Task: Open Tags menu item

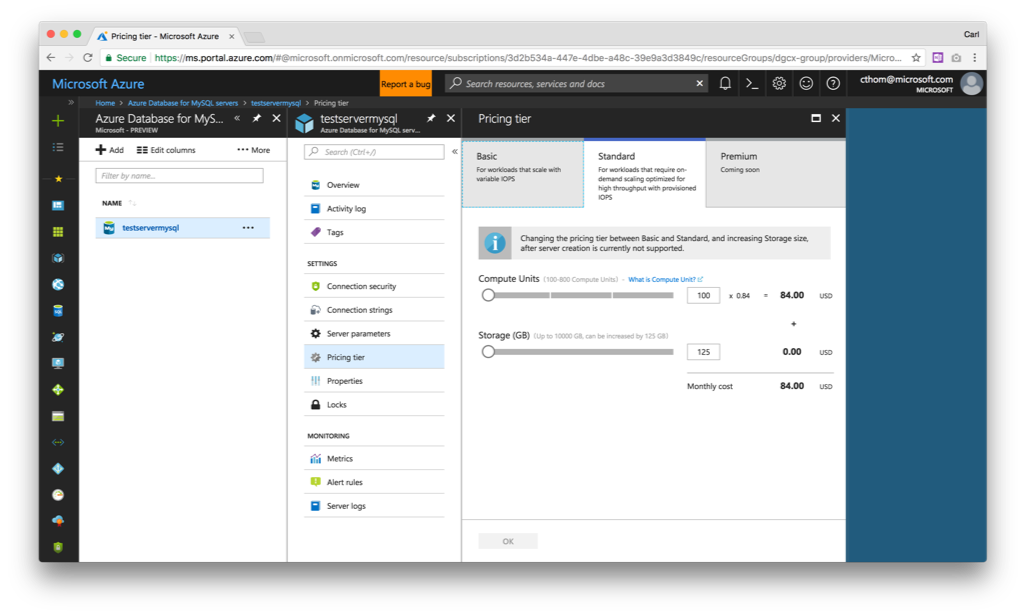Action: coord(374,232)
